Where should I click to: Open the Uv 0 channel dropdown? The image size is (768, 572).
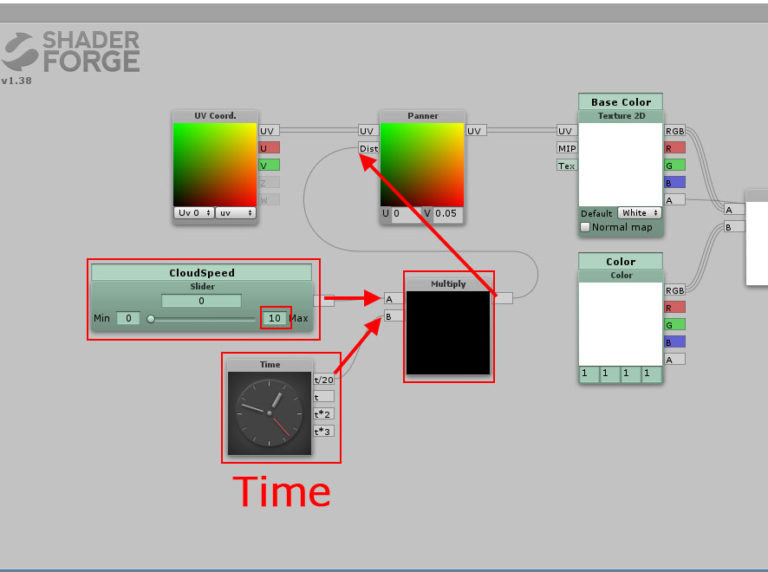tap(195, 213)
